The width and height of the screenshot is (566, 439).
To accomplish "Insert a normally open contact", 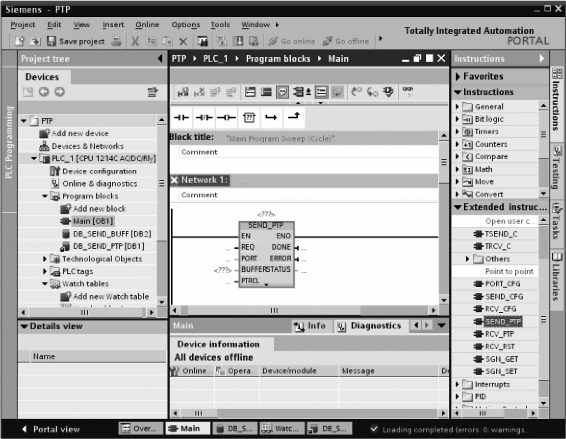I will [181, 117].
